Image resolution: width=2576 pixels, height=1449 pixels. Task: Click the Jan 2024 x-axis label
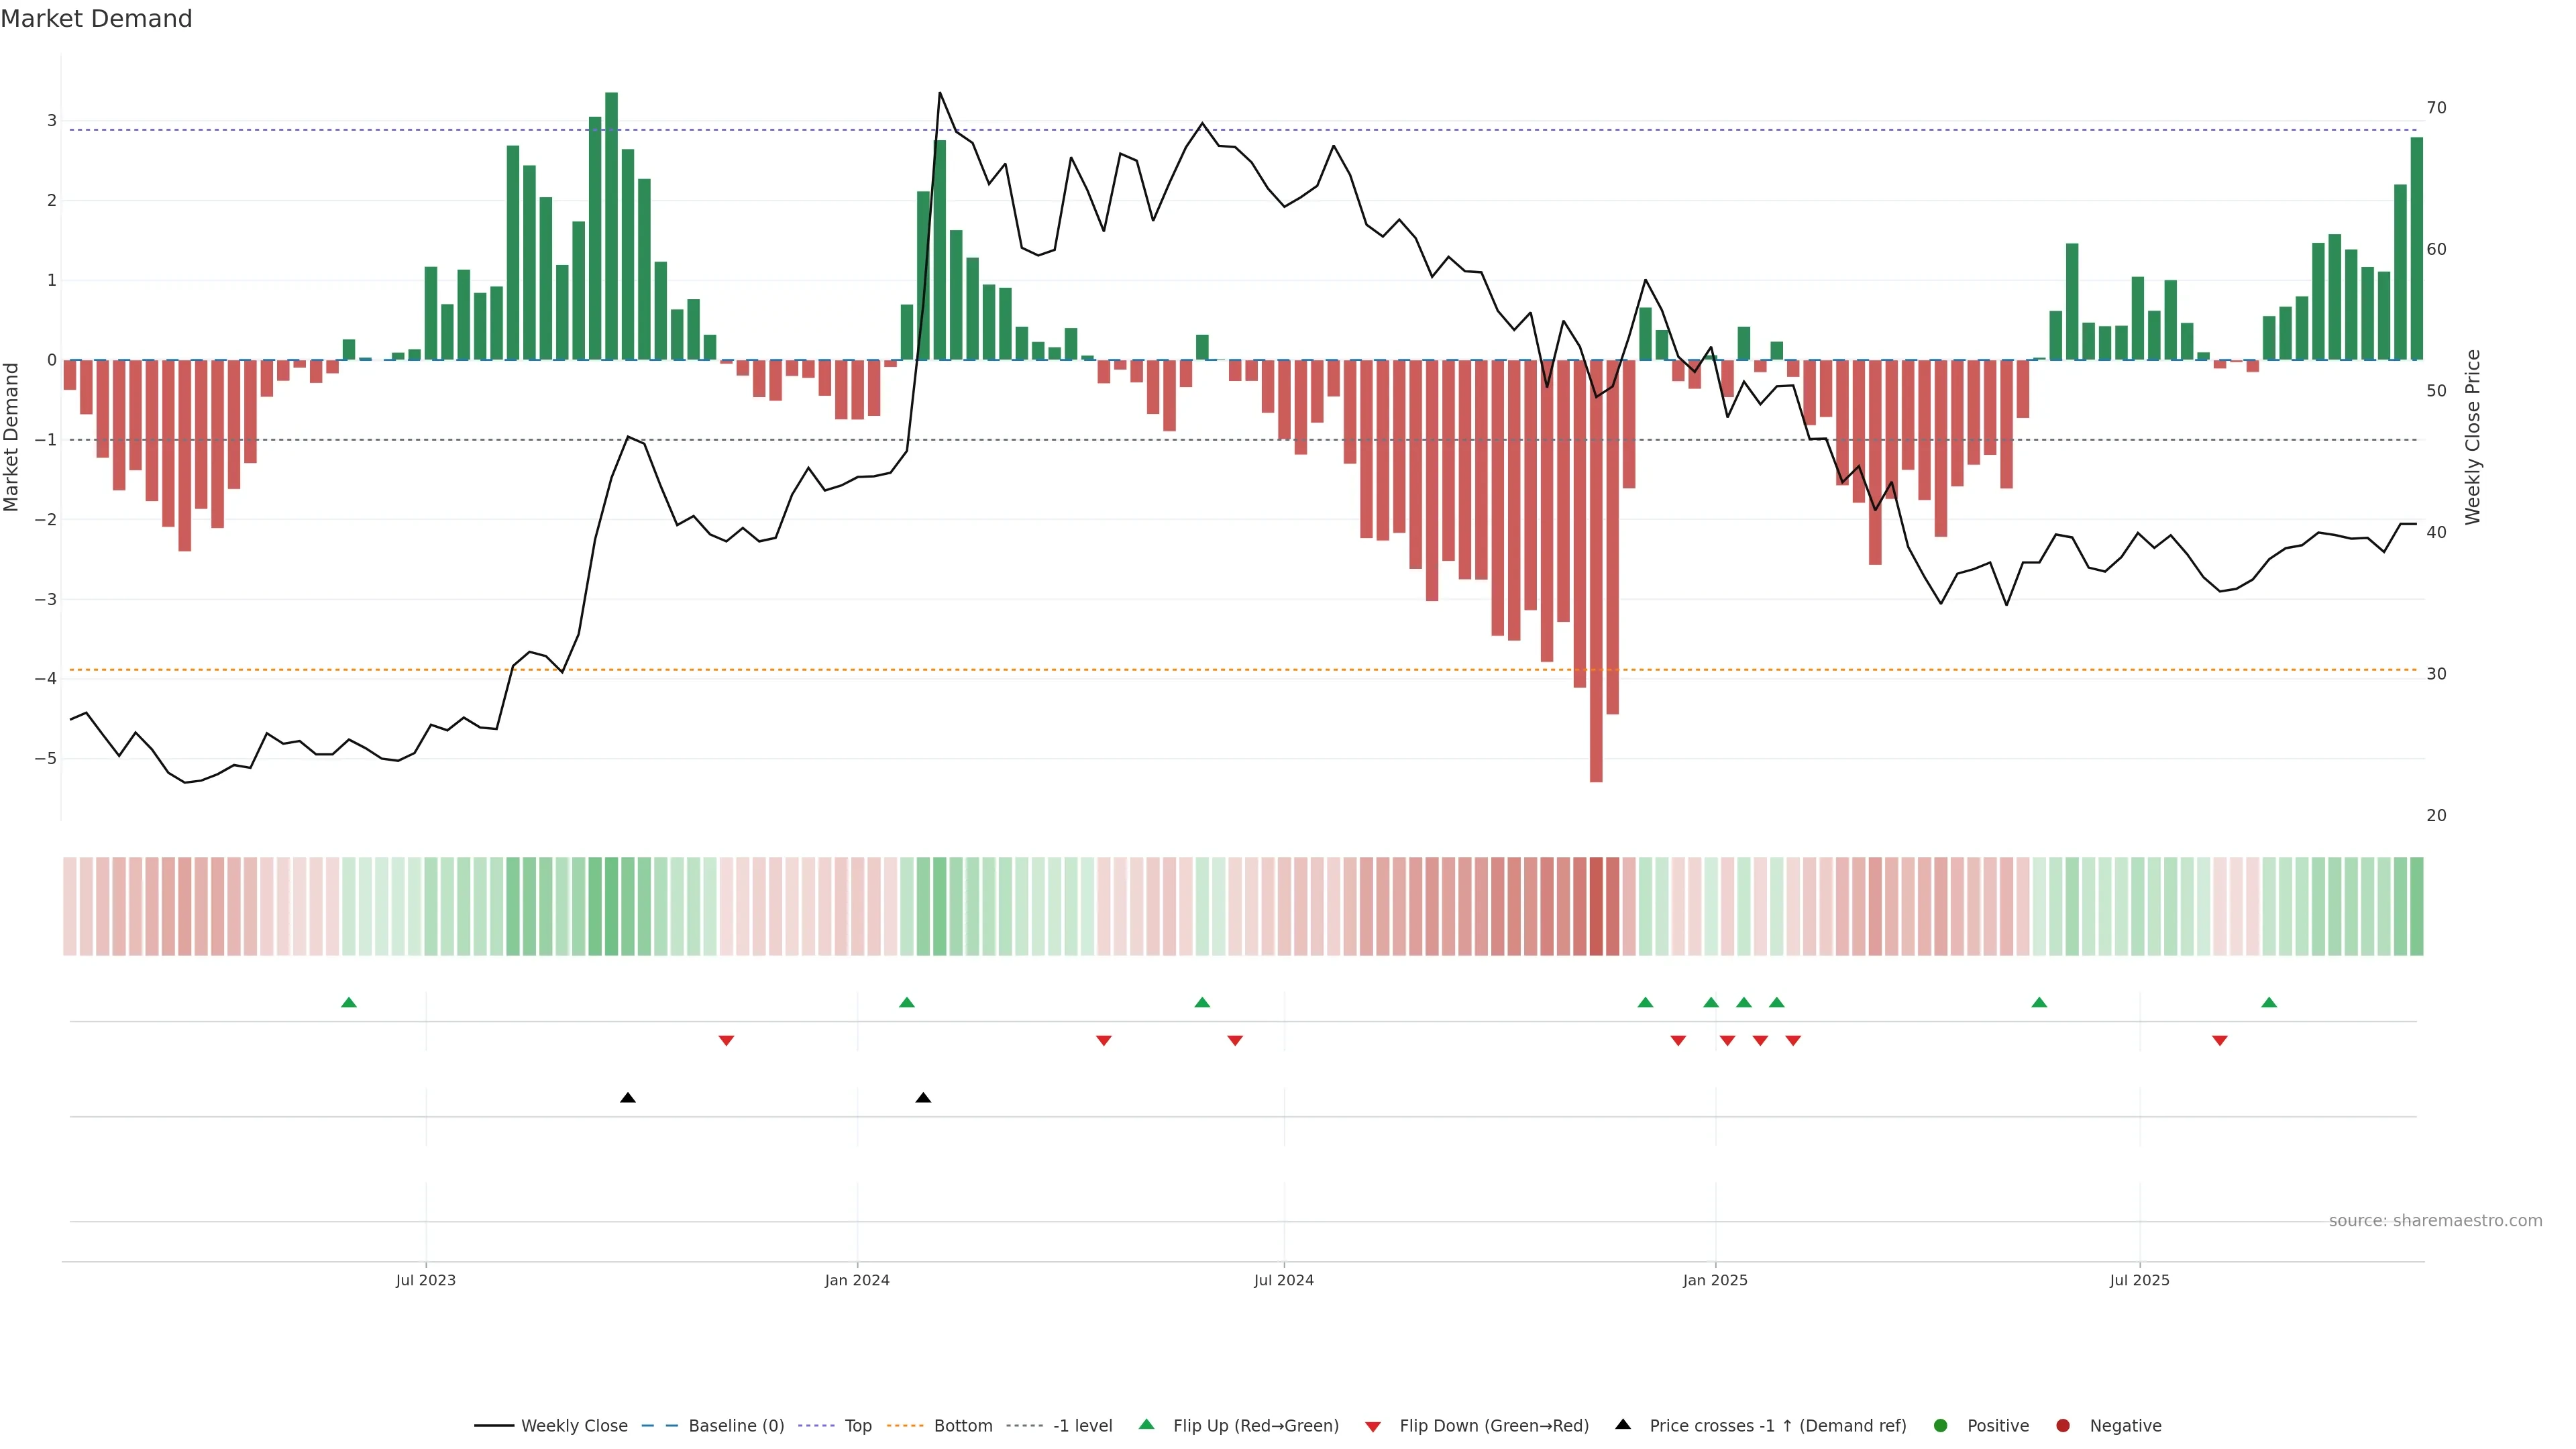(x=857, y=1280)
